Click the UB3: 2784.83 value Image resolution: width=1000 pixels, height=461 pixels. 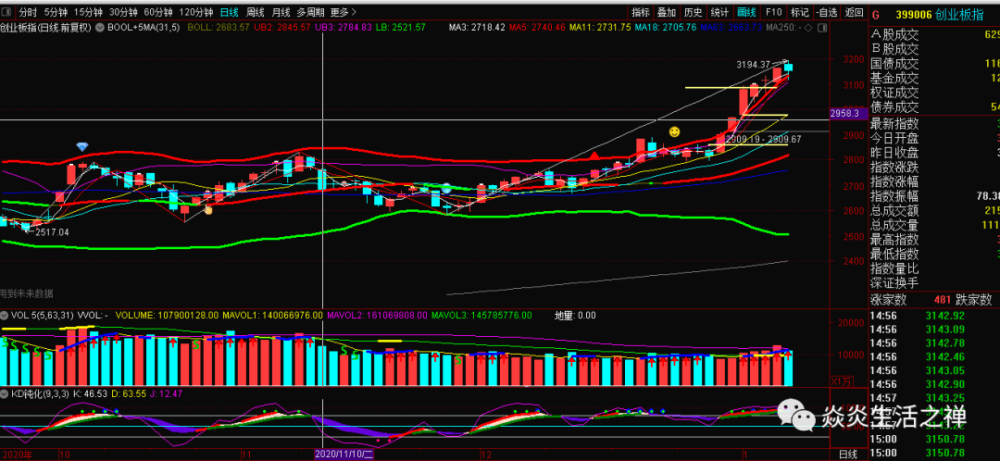[341, 27]
